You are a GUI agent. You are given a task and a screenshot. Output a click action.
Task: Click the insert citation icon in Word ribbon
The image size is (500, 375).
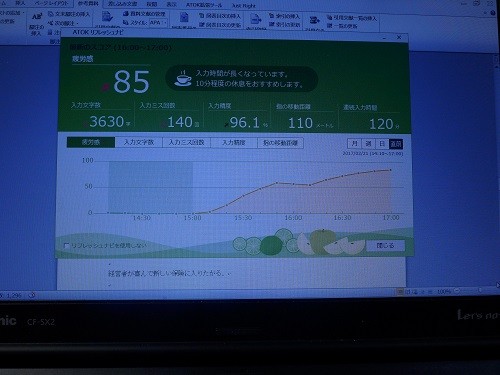(107, 17)
